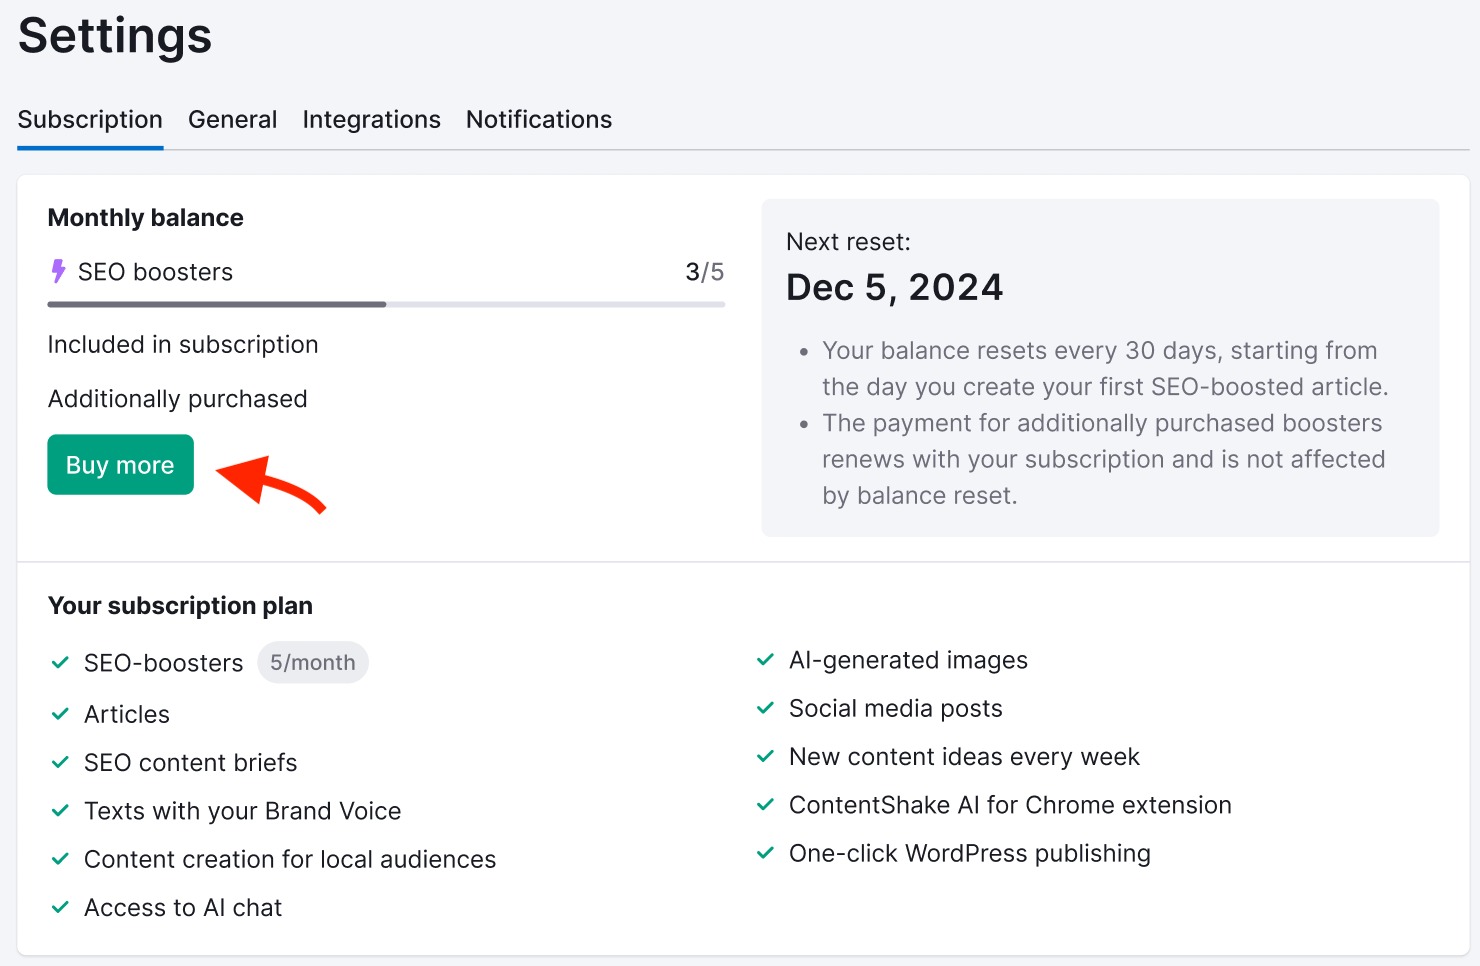Click the checkmark beside Social media posts
The image size is (1480, 966).
pyautogui.click(x=765, y=708)
